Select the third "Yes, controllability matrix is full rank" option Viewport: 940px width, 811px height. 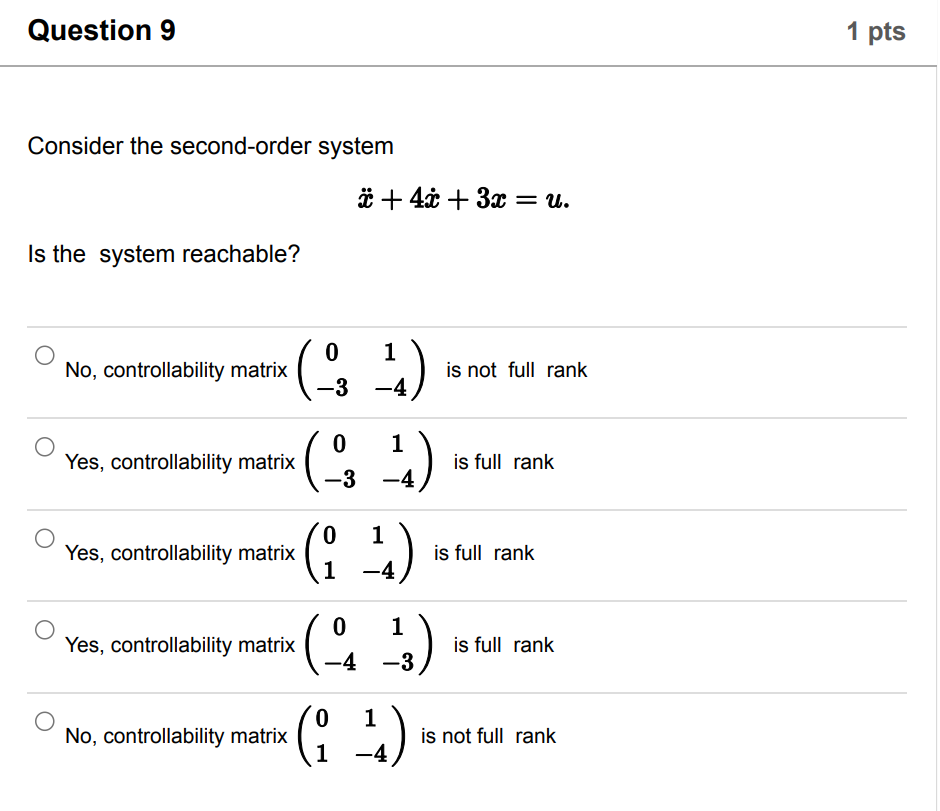(44, 537)
